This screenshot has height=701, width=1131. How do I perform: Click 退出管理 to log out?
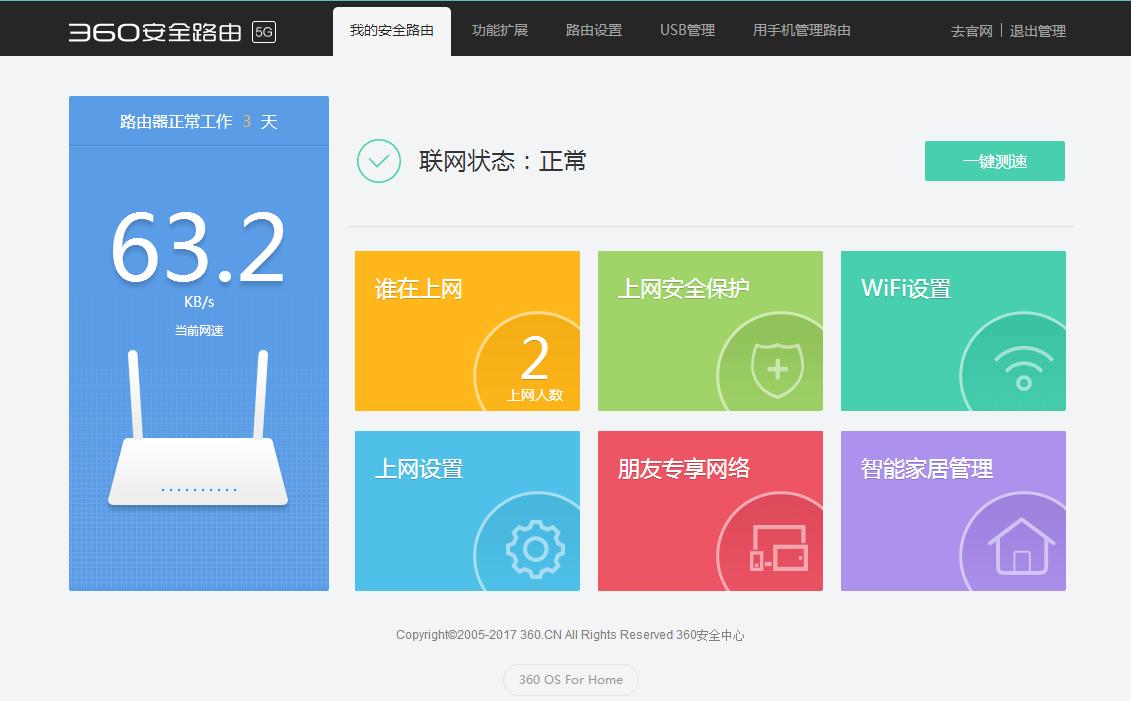pos(1039,31)
